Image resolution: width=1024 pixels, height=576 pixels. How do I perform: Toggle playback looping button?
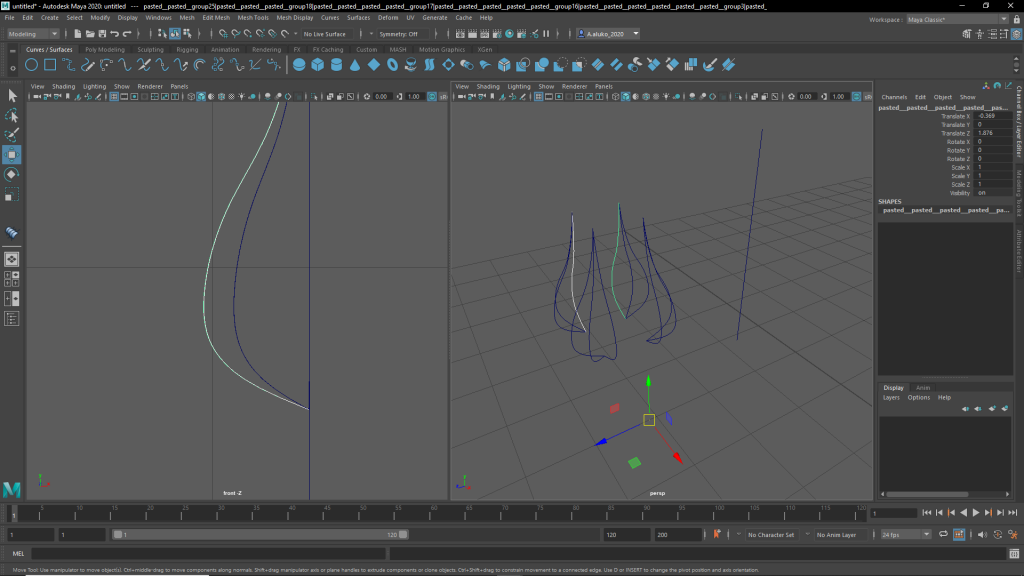click(x=943, y=535)
